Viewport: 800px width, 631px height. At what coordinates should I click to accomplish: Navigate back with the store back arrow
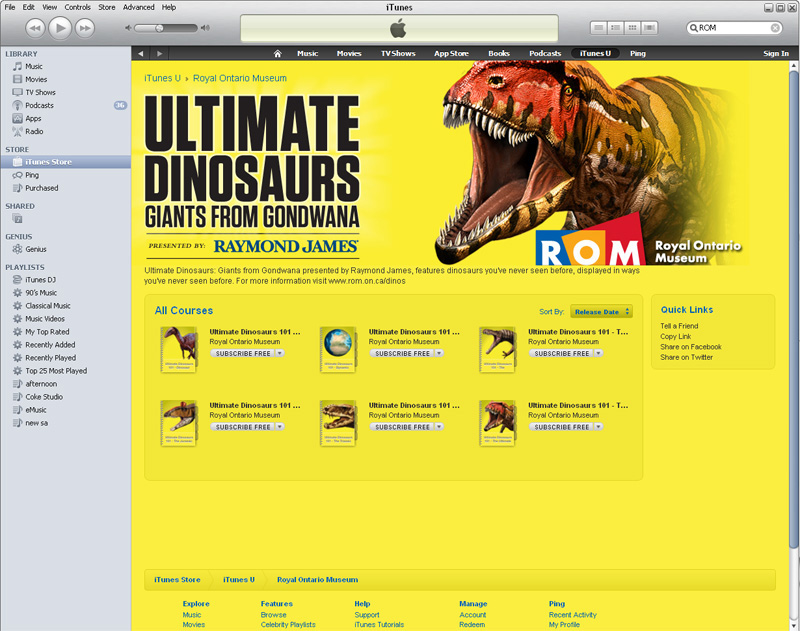coord(142,53)
